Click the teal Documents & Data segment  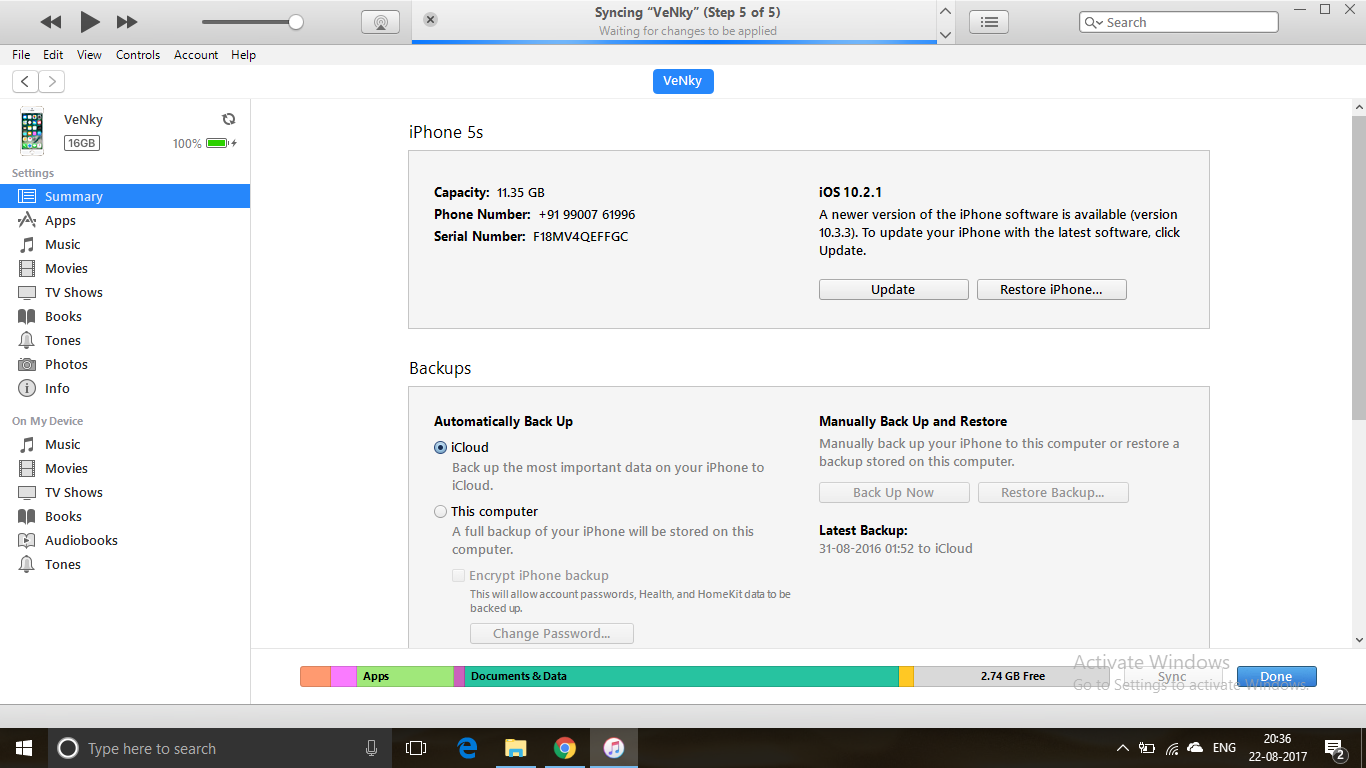pos(682,676)
